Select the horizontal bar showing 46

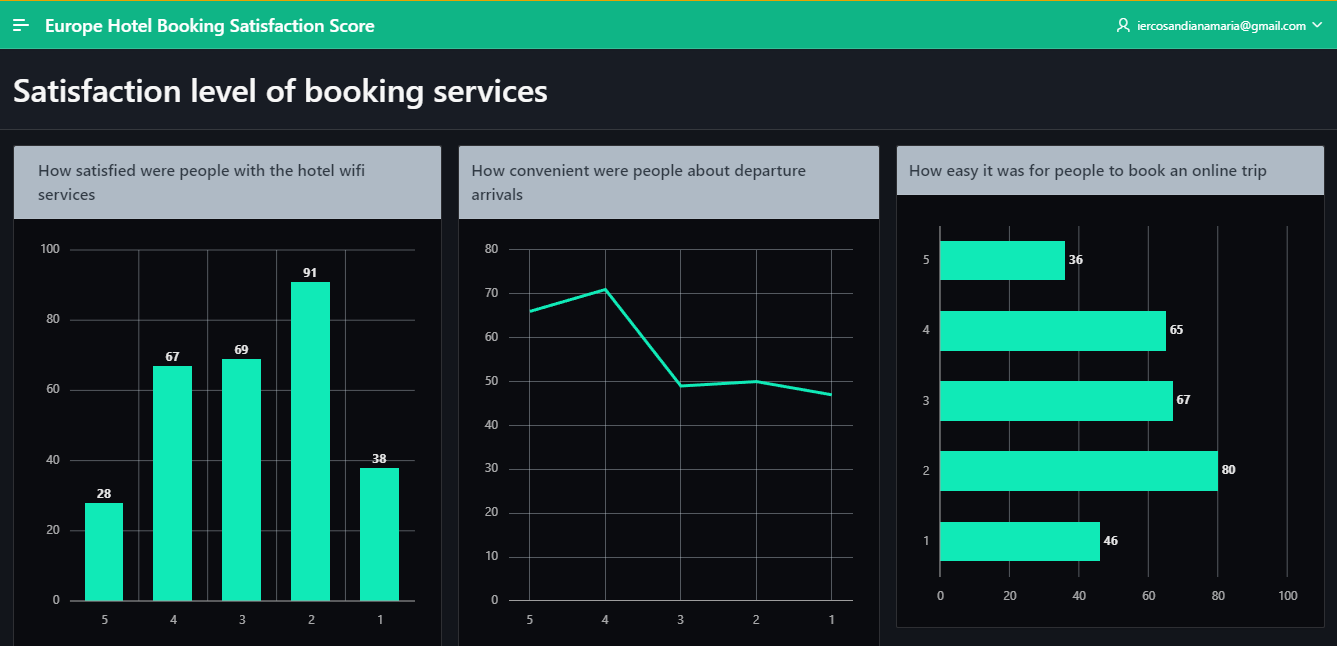tap(1019, 541)
